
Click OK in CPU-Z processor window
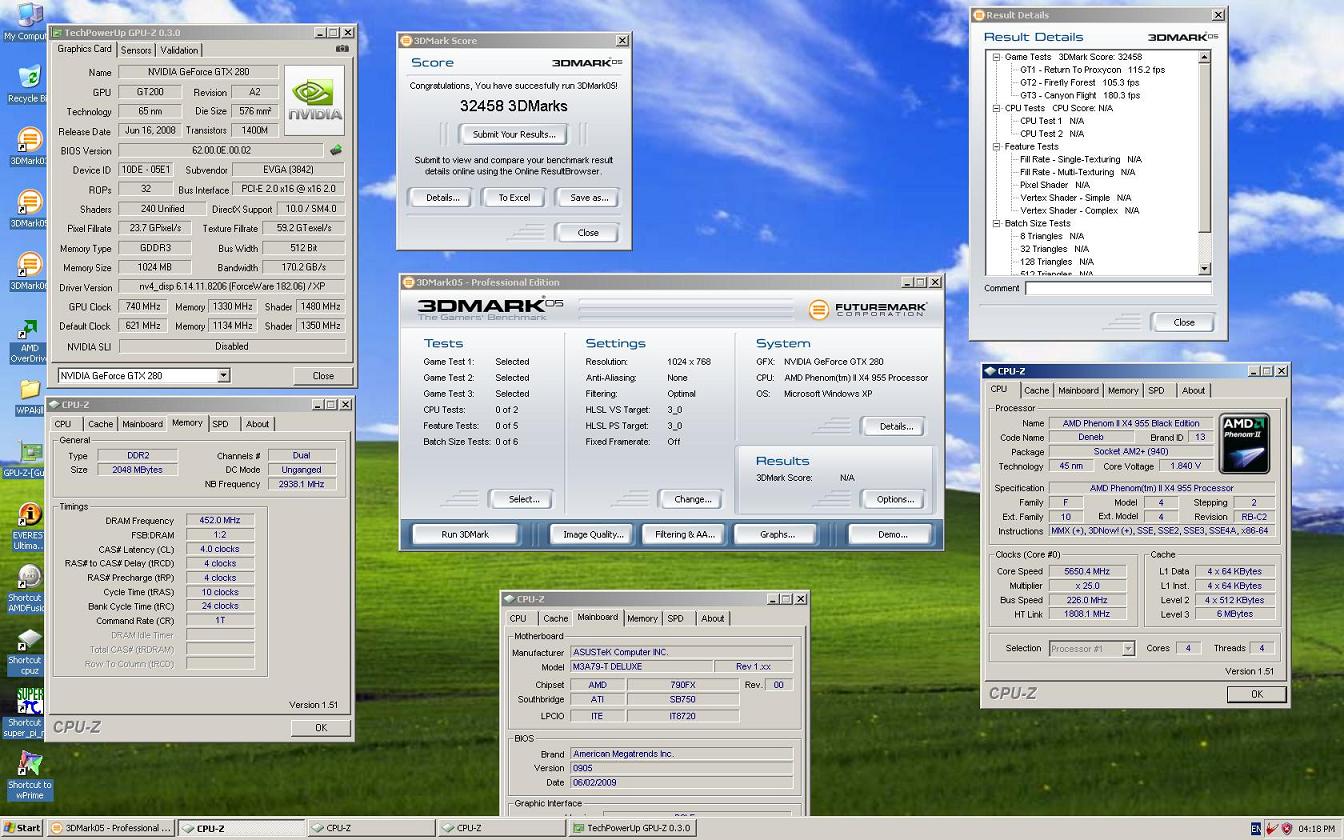(1256, 694)
